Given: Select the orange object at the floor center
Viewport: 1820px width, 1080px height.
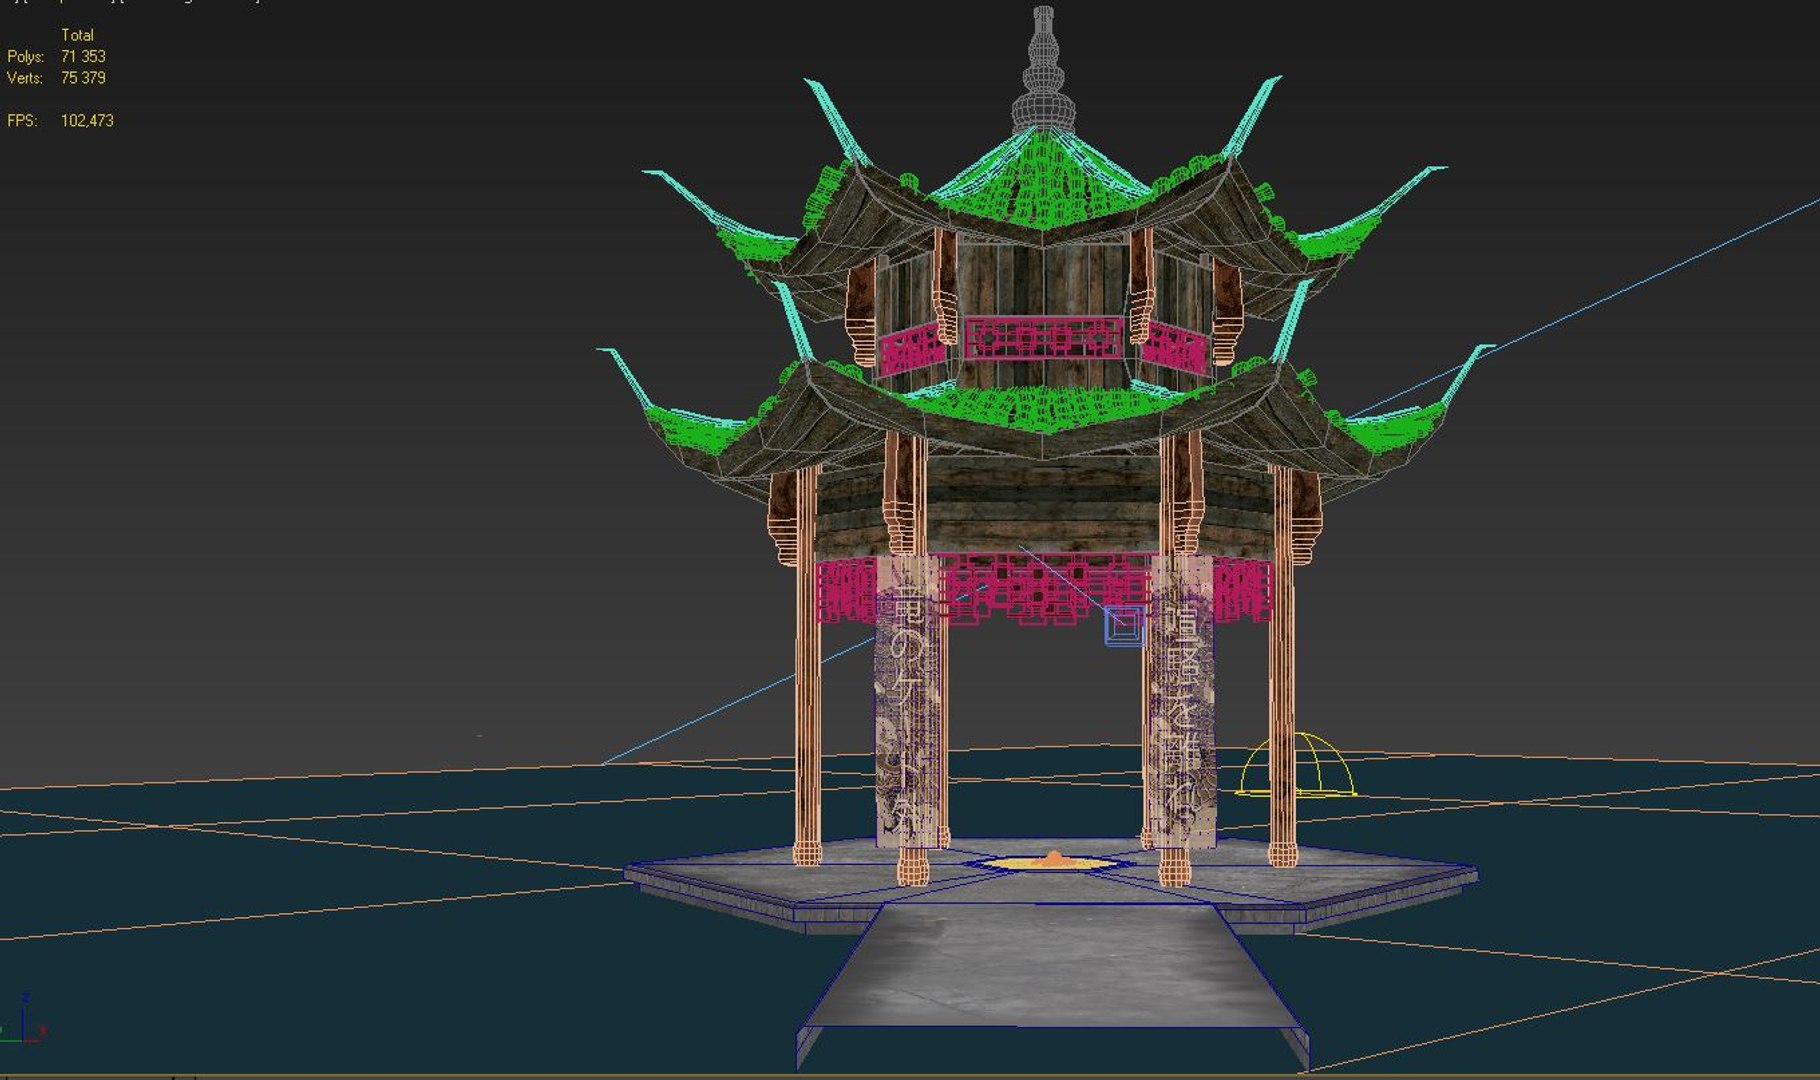Looking at the screenshot, I should tap(1053, 860).
